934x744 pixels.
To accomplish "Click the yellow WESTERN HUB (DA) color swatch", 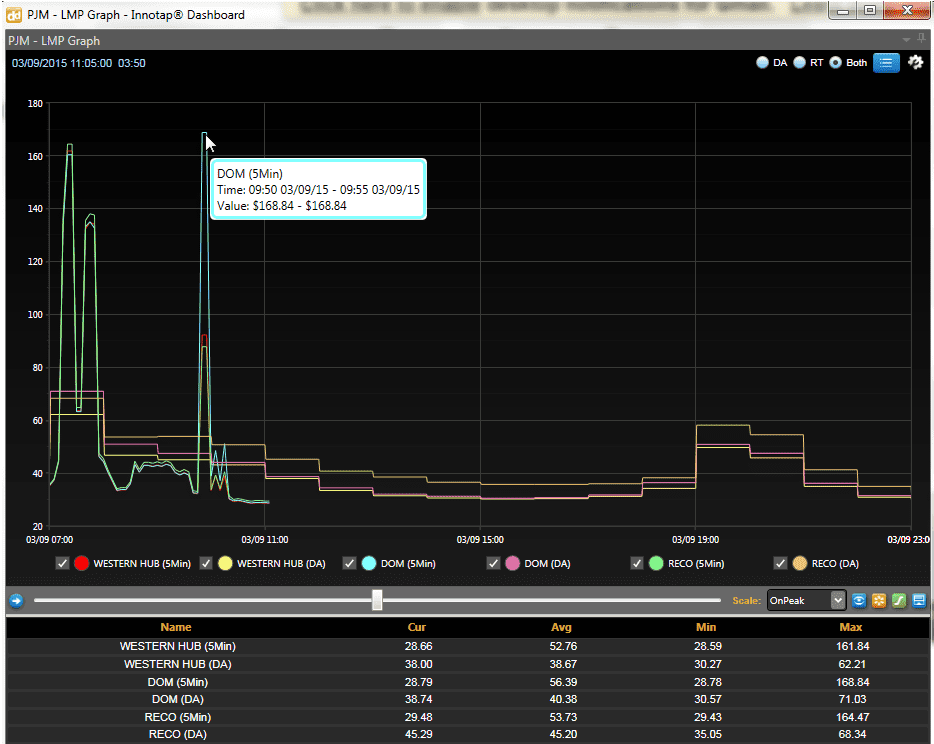I will pyautogui.click(x=225, y=563).
